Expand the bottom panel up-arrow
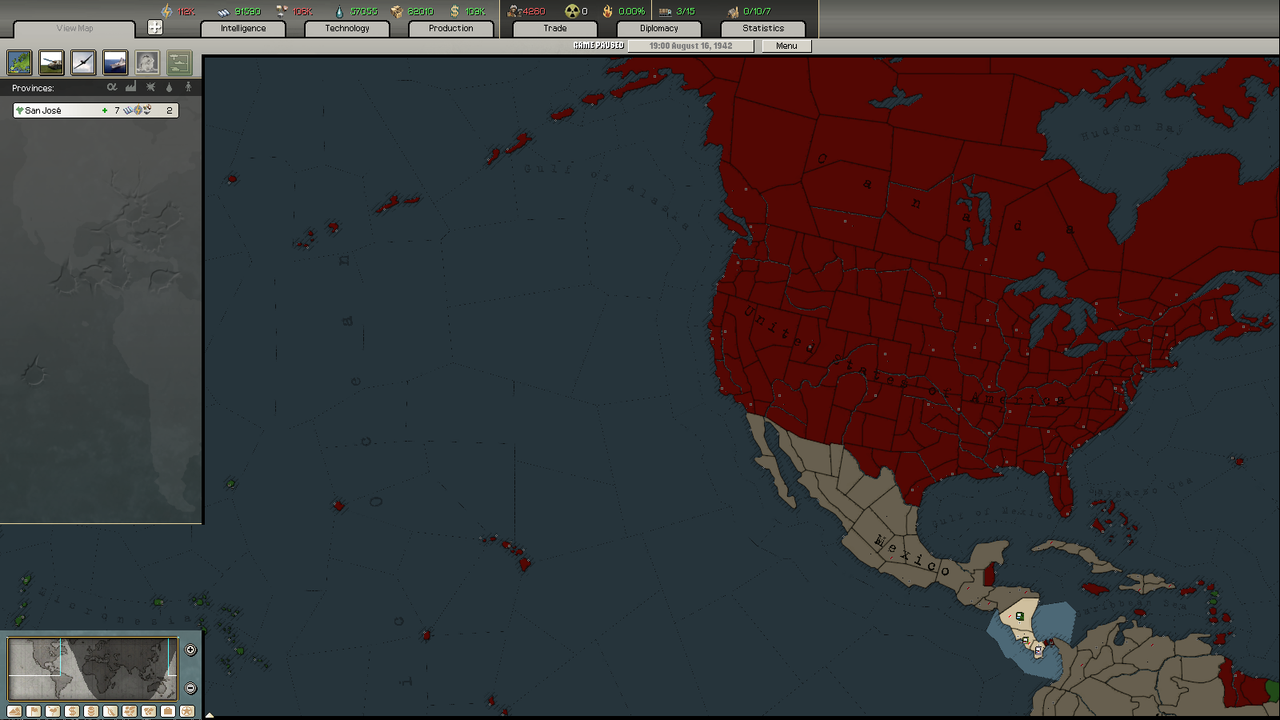This screenshot has height=720, width=1280. 209,714
